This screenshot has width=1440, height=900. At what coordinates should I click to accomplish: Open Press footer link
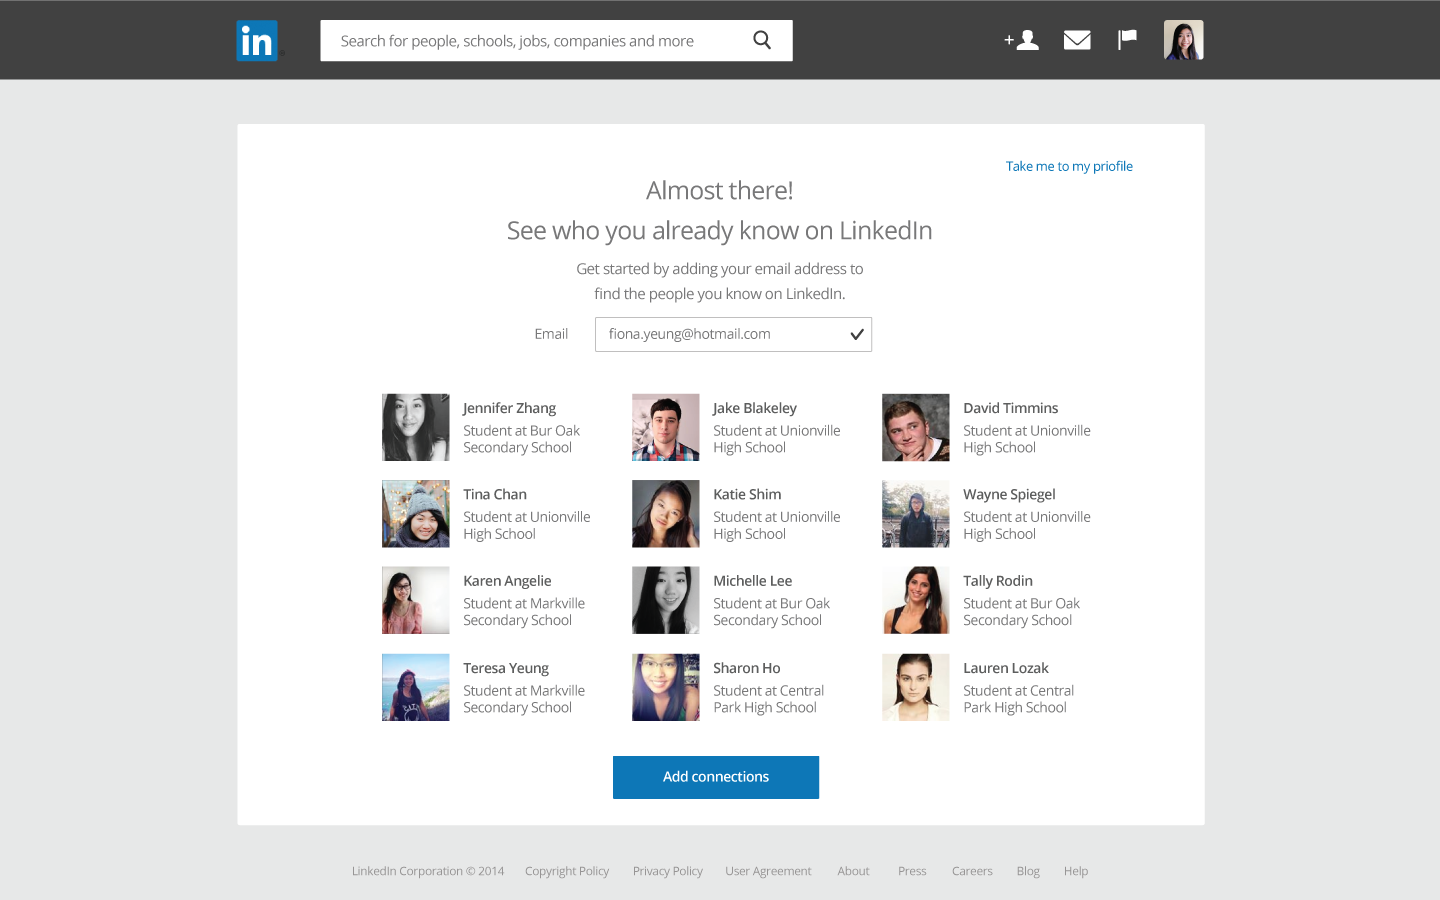click(x=912, y=871)
